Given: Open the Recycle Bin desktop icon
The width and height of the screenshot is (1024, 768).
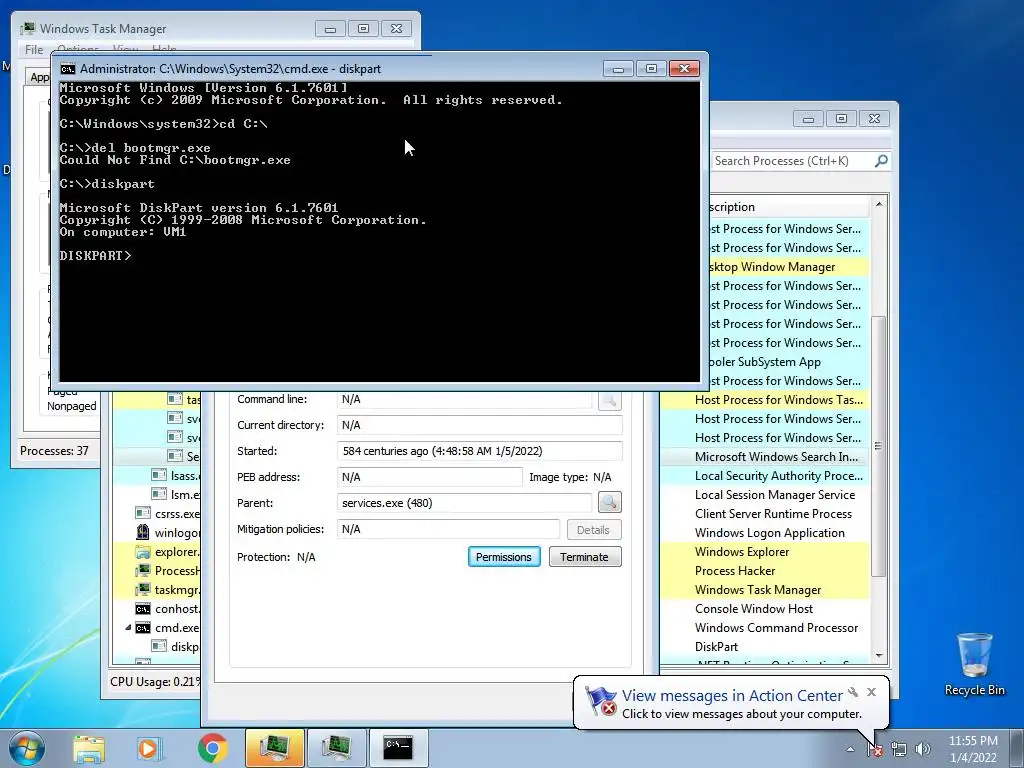Looking at the screenshot, I should (x=974, y=664).
